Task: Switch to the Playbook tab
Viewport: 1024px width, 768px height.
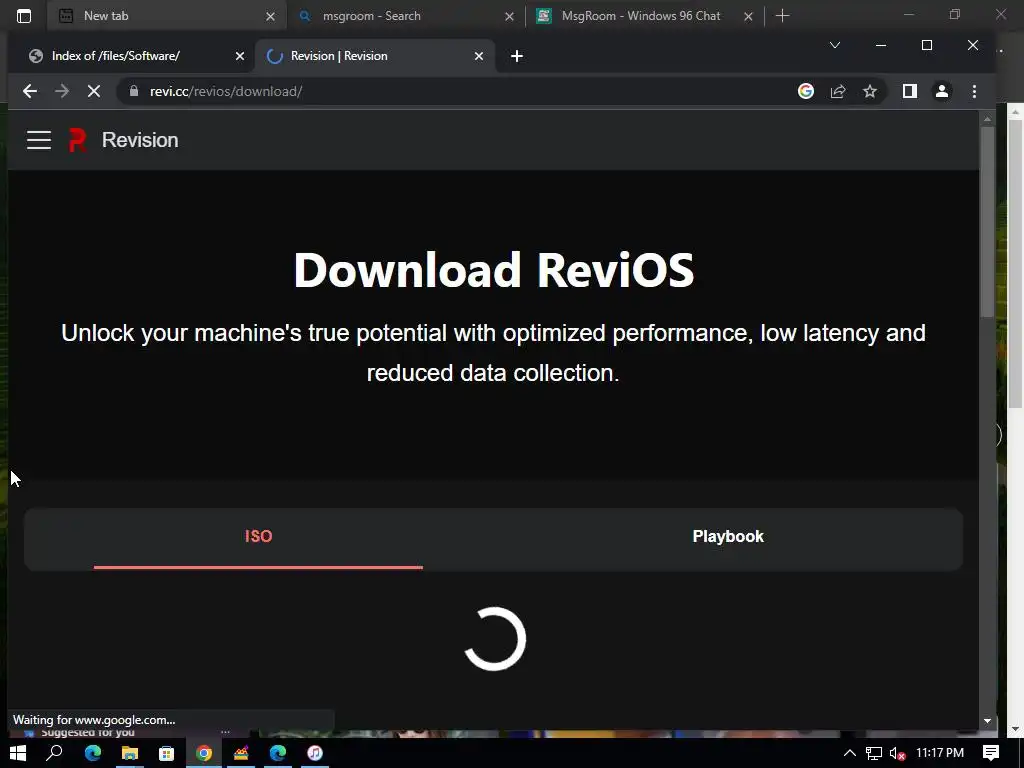Action: tap(728, 536)
